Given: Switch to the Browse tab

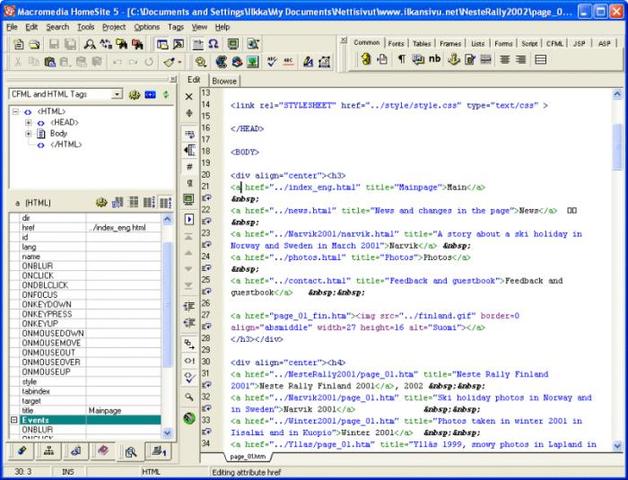Looking at the screenshot, I should tap(224, 81).
